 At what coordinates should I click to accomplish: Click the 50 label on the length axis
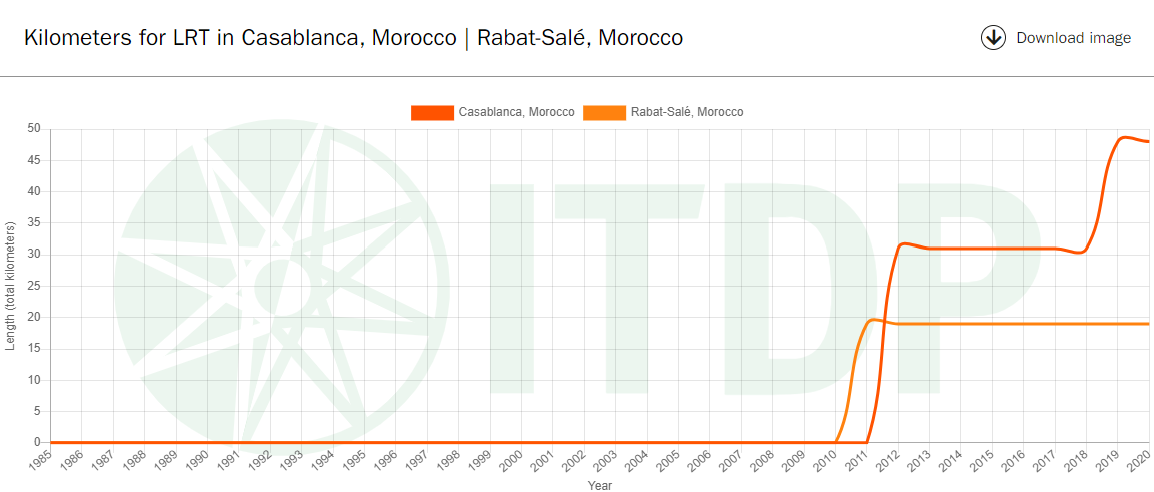33,128
